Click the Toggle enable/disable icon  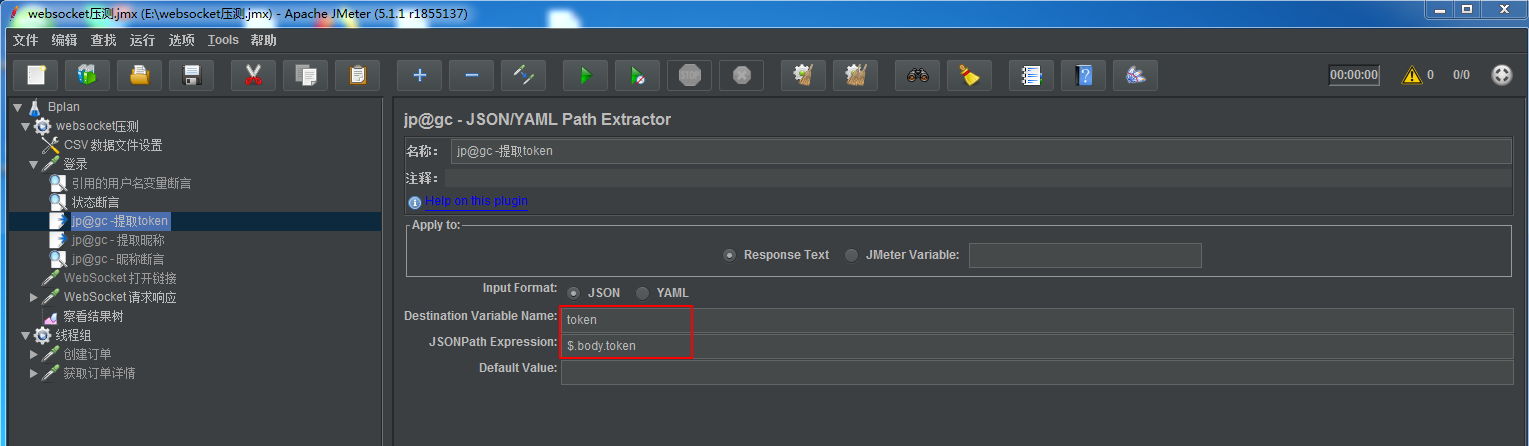523,75
